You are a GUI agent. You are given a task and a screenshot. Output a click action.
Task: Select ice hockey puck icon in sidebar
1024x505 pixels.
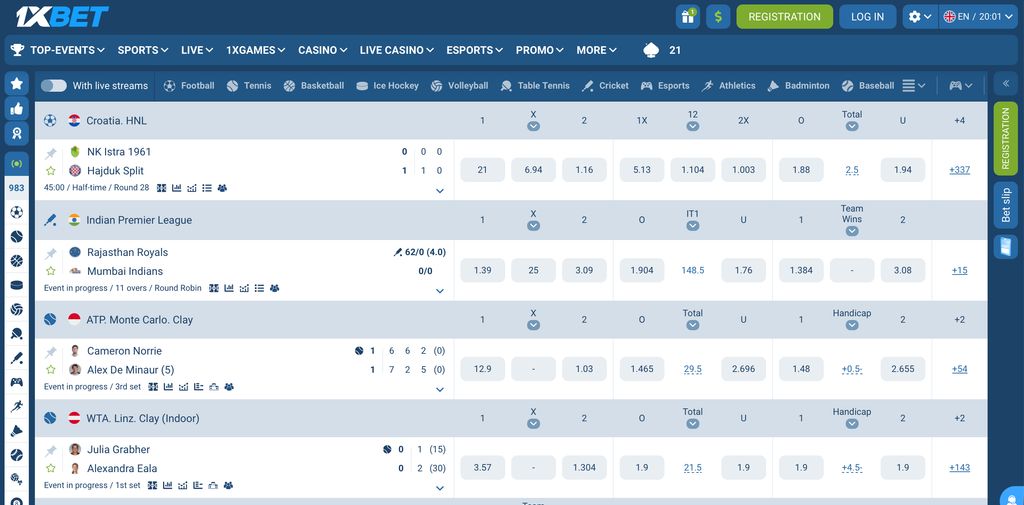coord(16,285)
